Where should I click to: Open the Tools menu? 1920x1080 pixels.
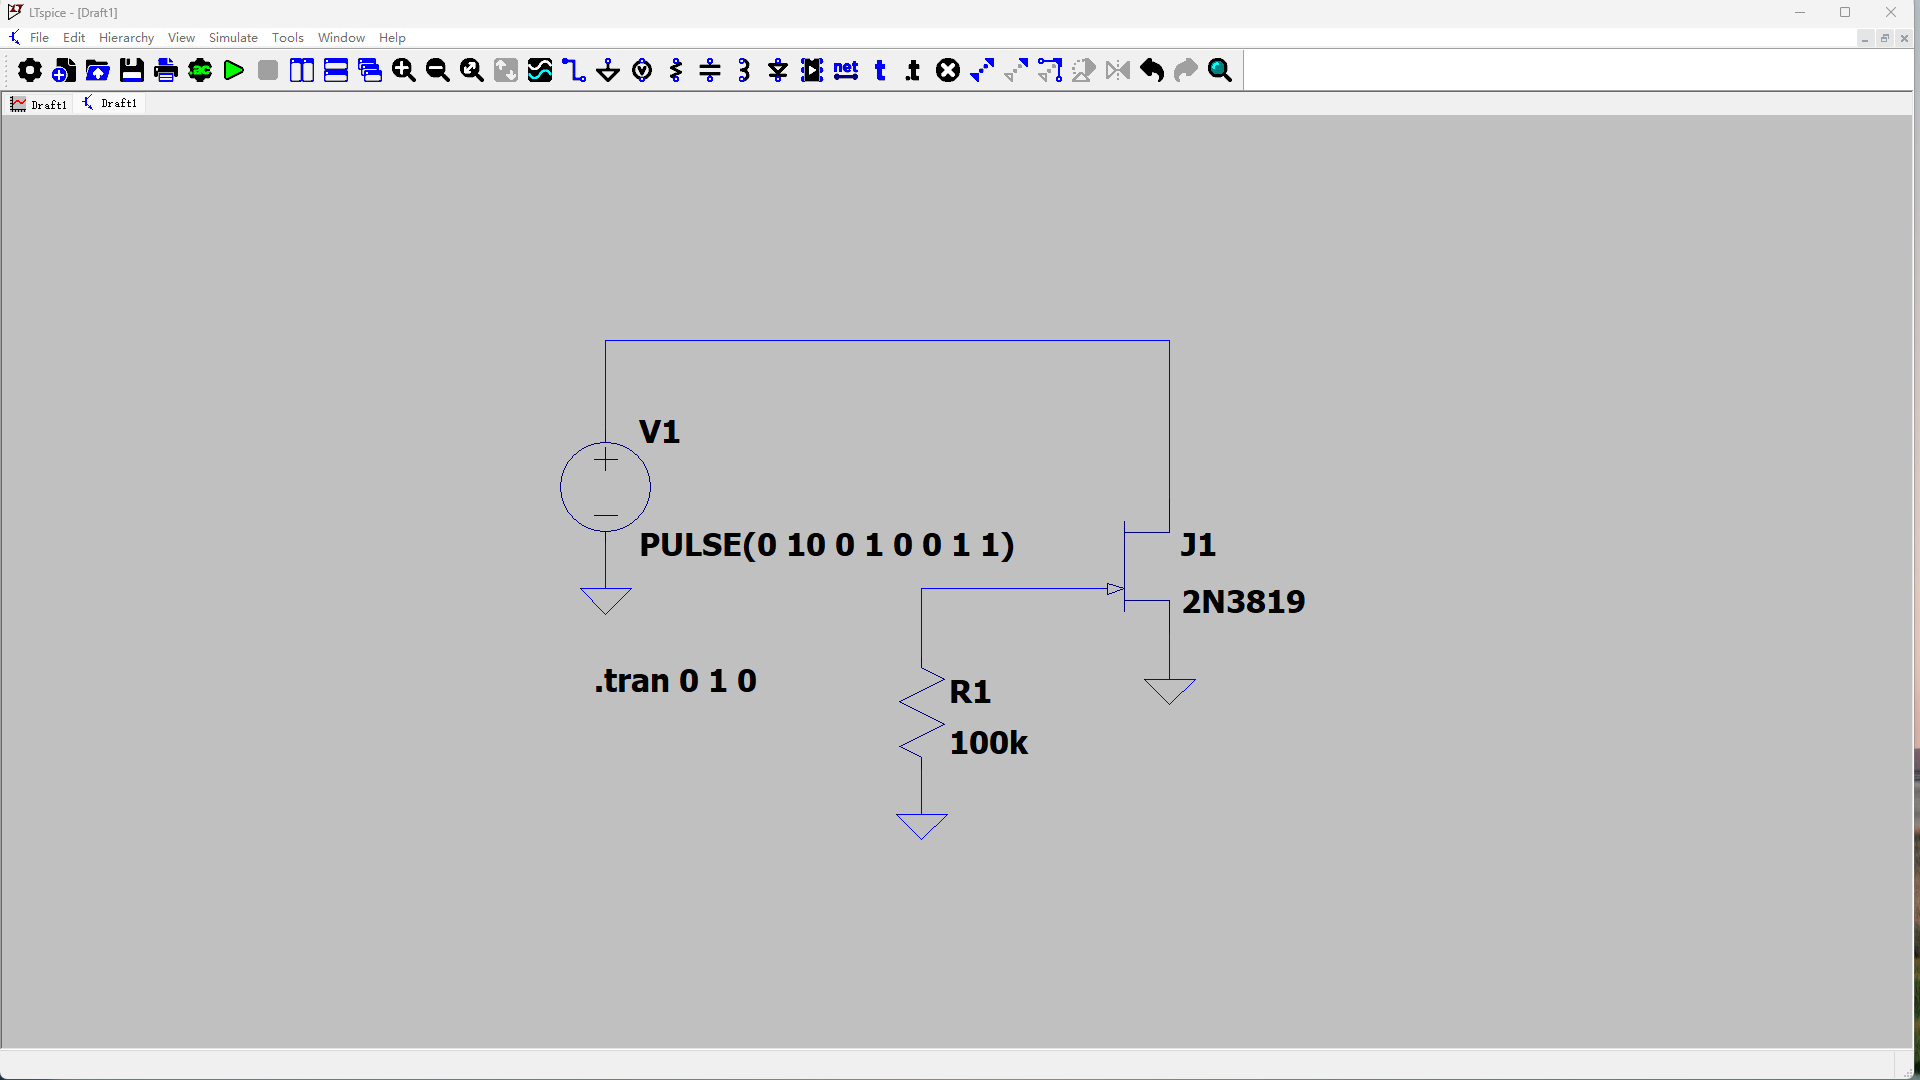point(287,37)
